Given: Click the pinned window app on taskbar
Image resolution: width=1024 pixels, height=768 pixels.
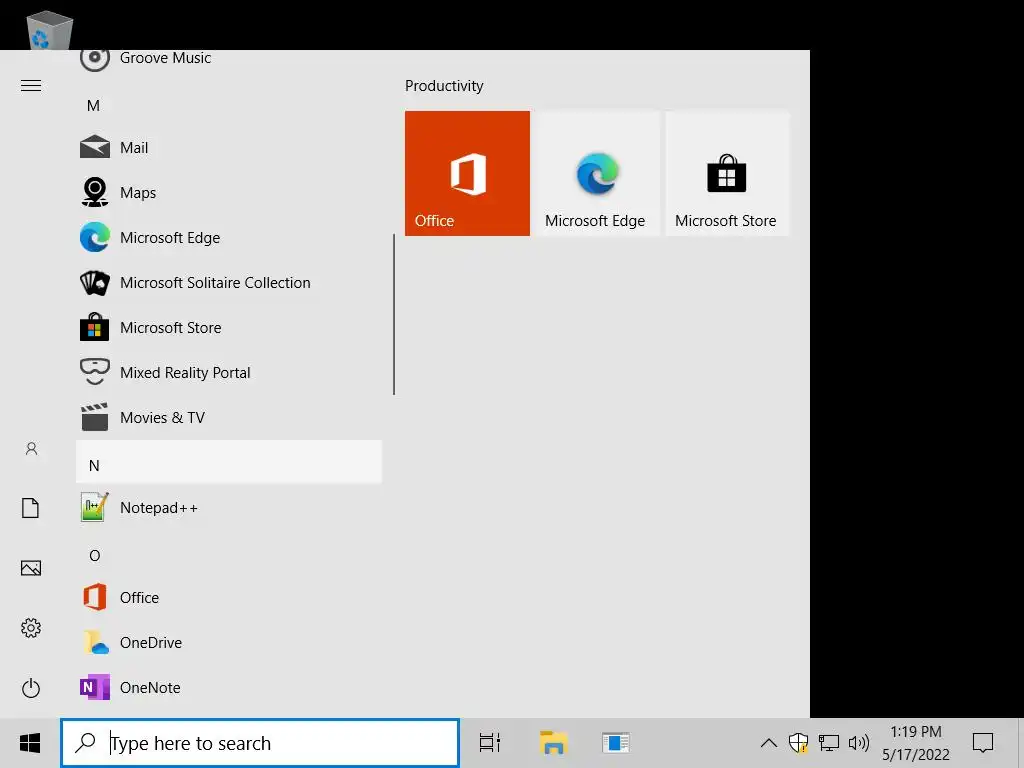Looking at the screenshot, I should (615, 743).
